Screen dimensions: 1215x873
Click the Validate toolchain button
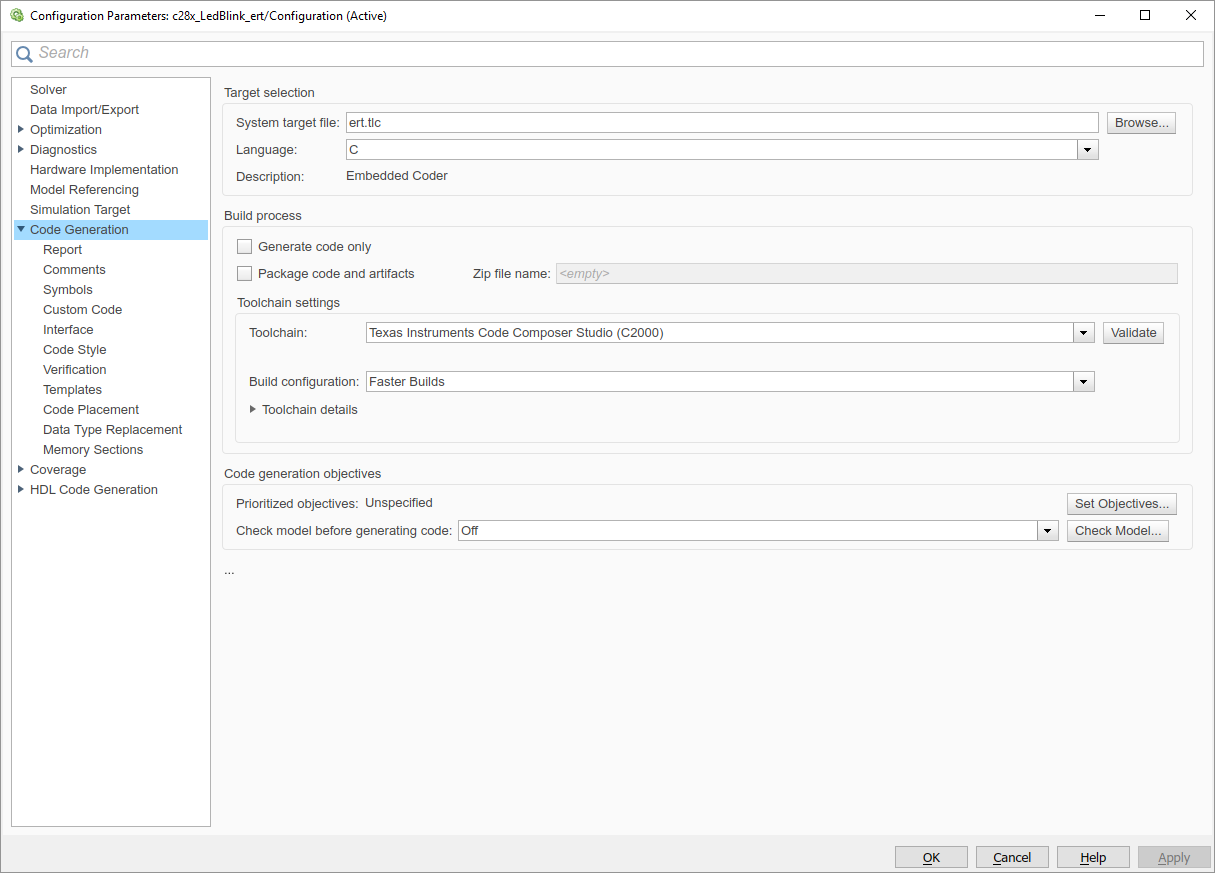point(1133,333)
